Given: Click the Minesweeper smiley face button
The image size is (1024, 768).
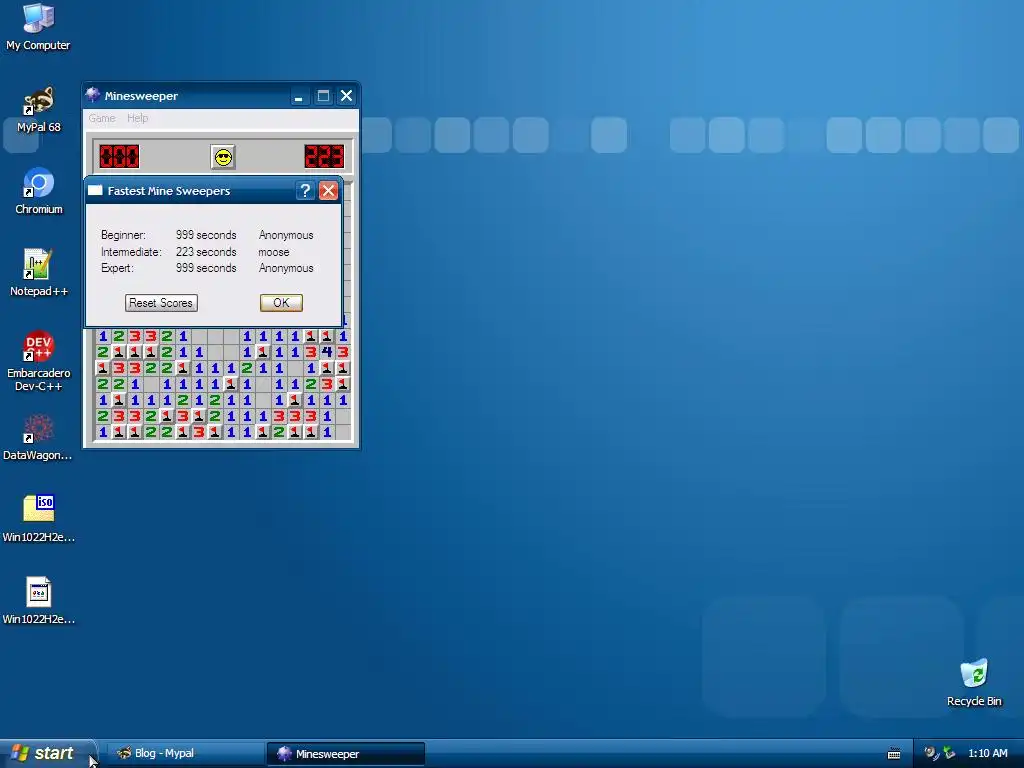Looking at the screenshot, I should click(x=223, y=157).
